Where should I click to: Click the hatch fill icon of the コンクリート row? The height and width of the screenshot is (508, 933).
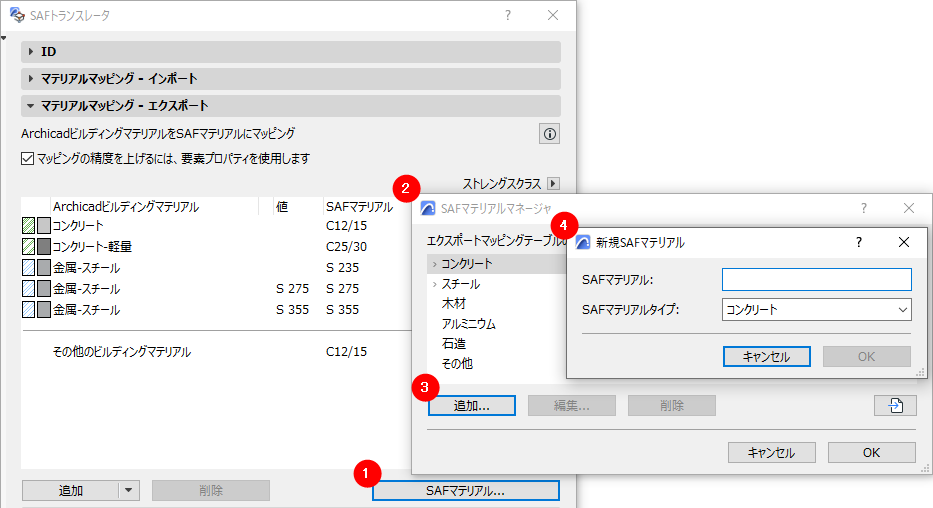coord(29,225)
